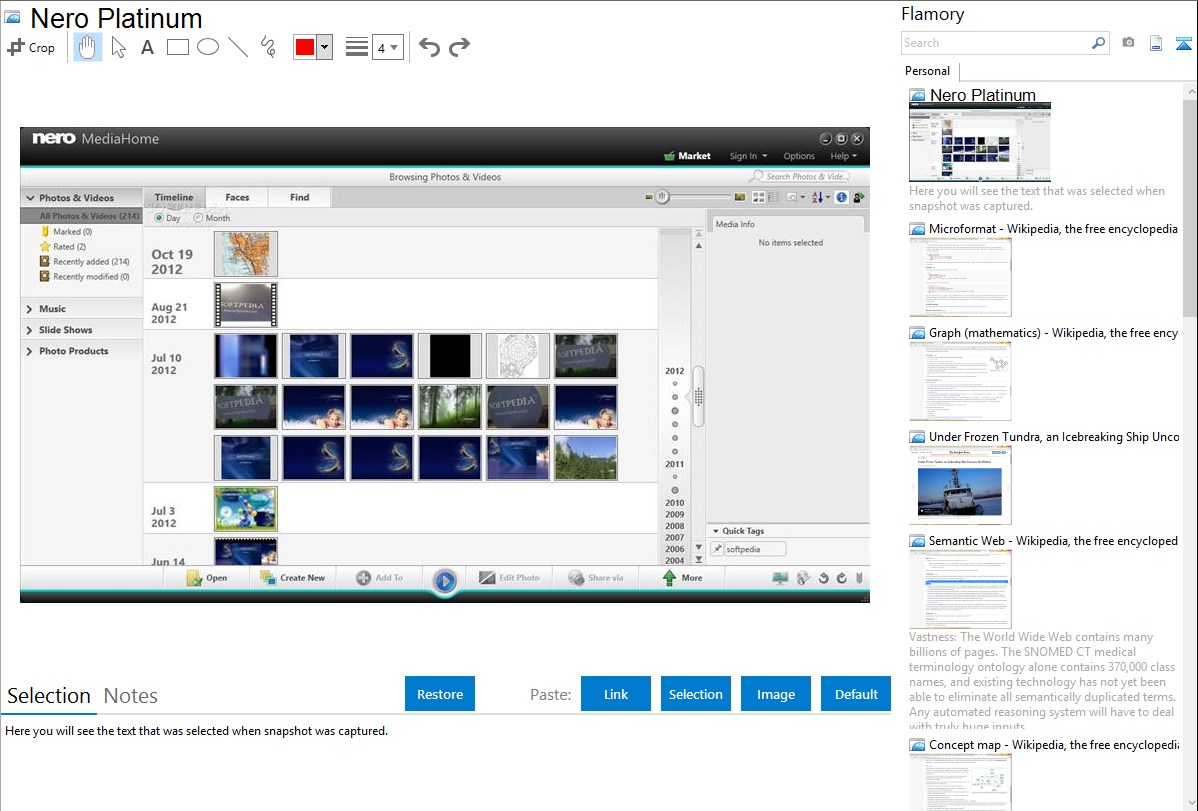Select Semantic Web - Wikipedia snapshot title
This screenshot has height=811, width=1198.
coord(1053,541)
